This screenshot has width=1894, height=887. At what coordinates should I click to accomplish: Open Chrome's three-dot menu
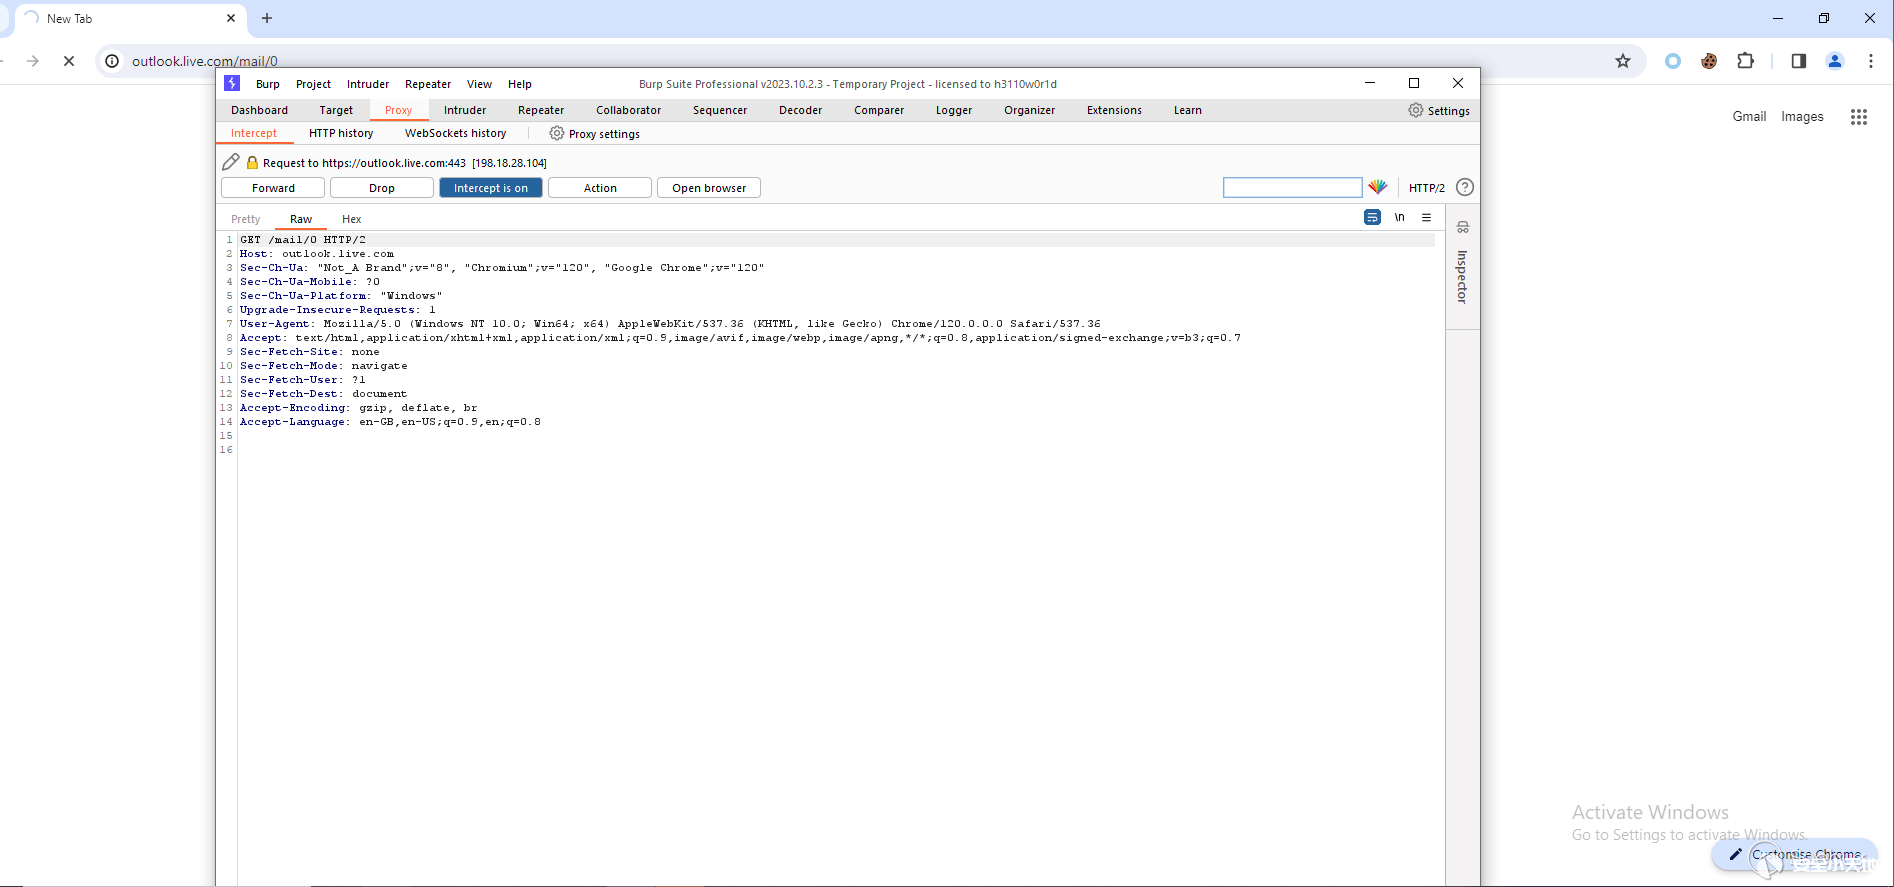[x=1871, y=61]
